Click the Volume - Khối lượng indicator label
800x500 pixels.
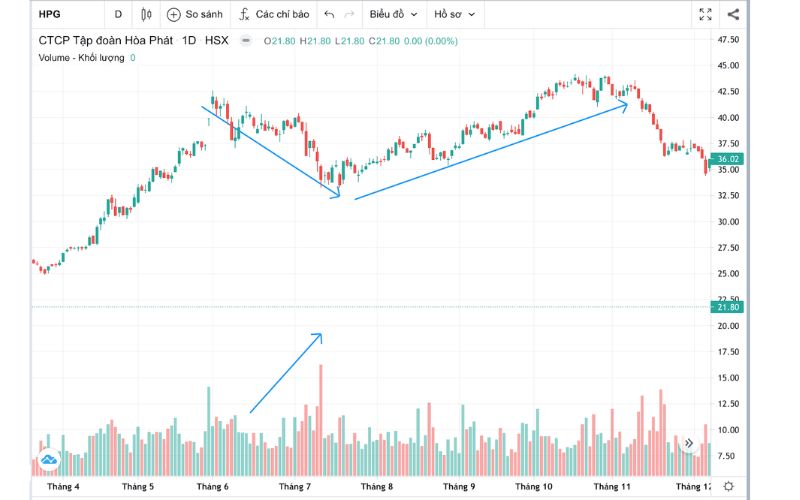point(81,58)
